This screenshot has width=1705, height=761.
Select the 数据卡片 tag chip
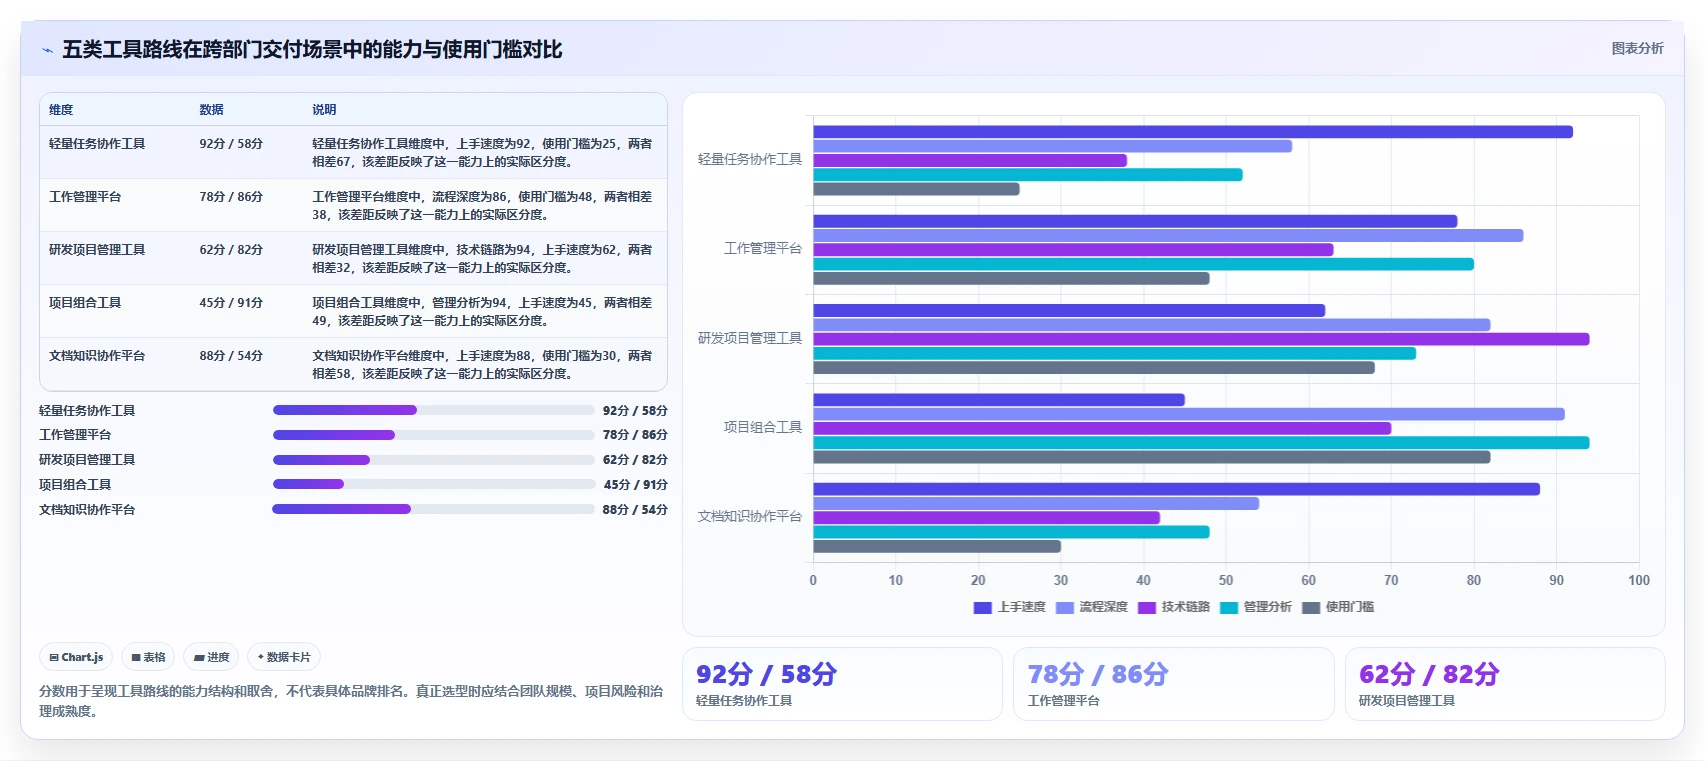[284, 657]
